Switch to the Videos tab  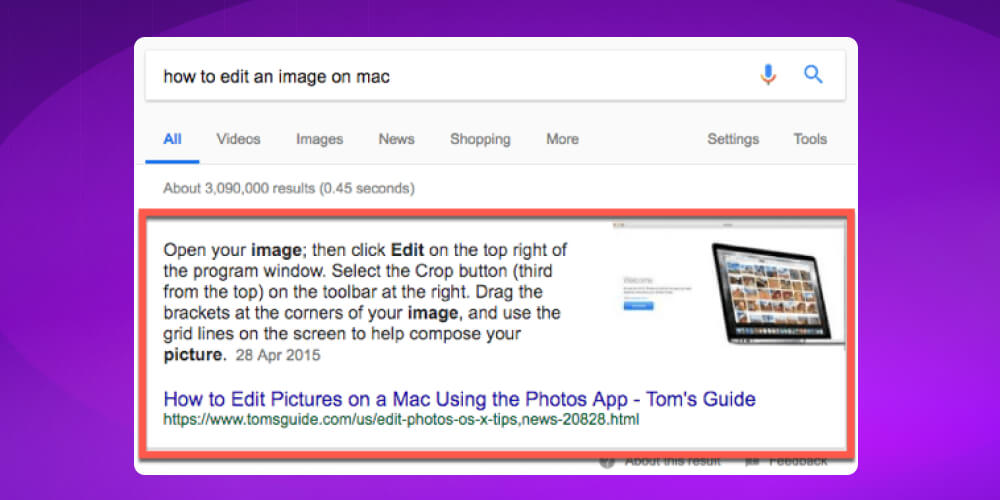pyautogui.click(x=239, y=139)
